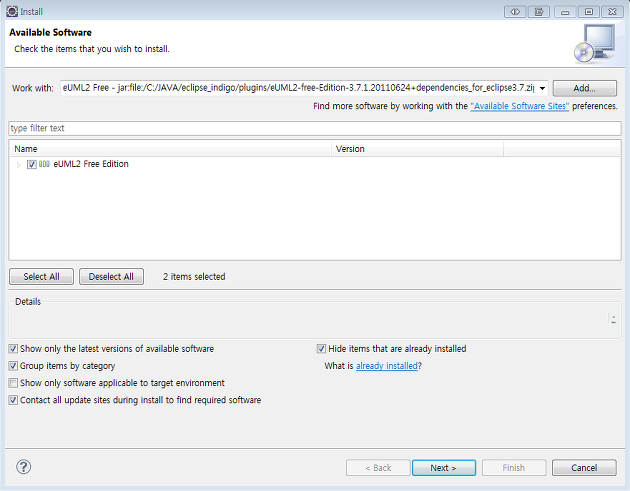Screen dimensions: 630x491
Task: Click the 2 items selected text
Action: coord(194,276)
